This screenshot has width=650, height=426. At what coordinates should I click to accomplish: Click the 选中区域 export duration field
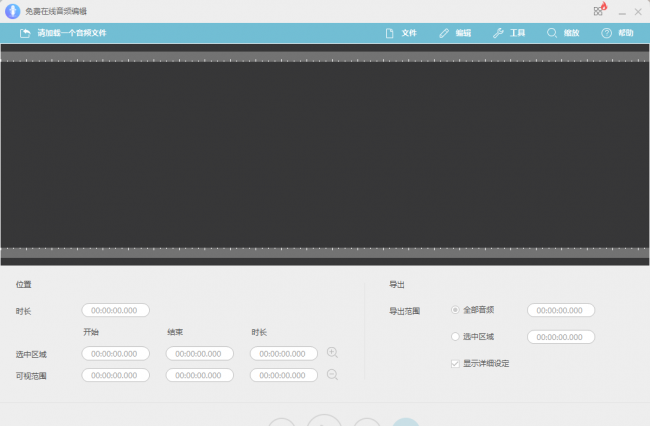[x=561, y=337]
